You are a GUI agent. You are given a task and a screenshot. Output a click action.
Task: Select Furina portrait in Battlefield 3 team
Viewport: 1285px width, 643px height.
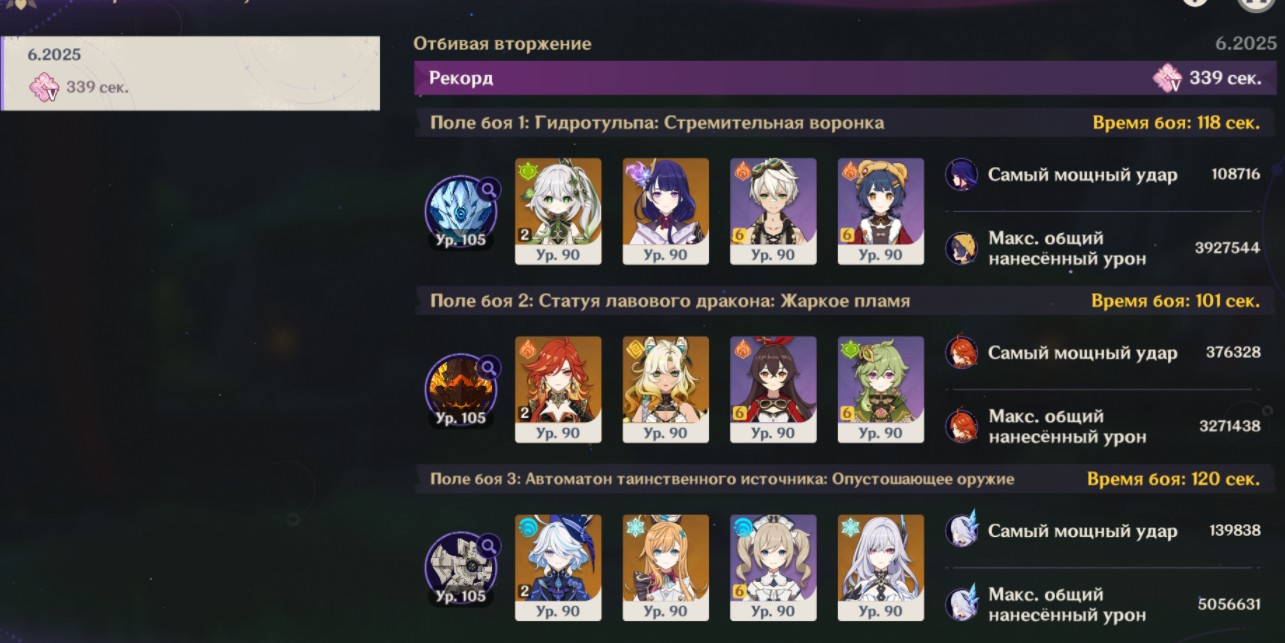(x=558, y=568)
